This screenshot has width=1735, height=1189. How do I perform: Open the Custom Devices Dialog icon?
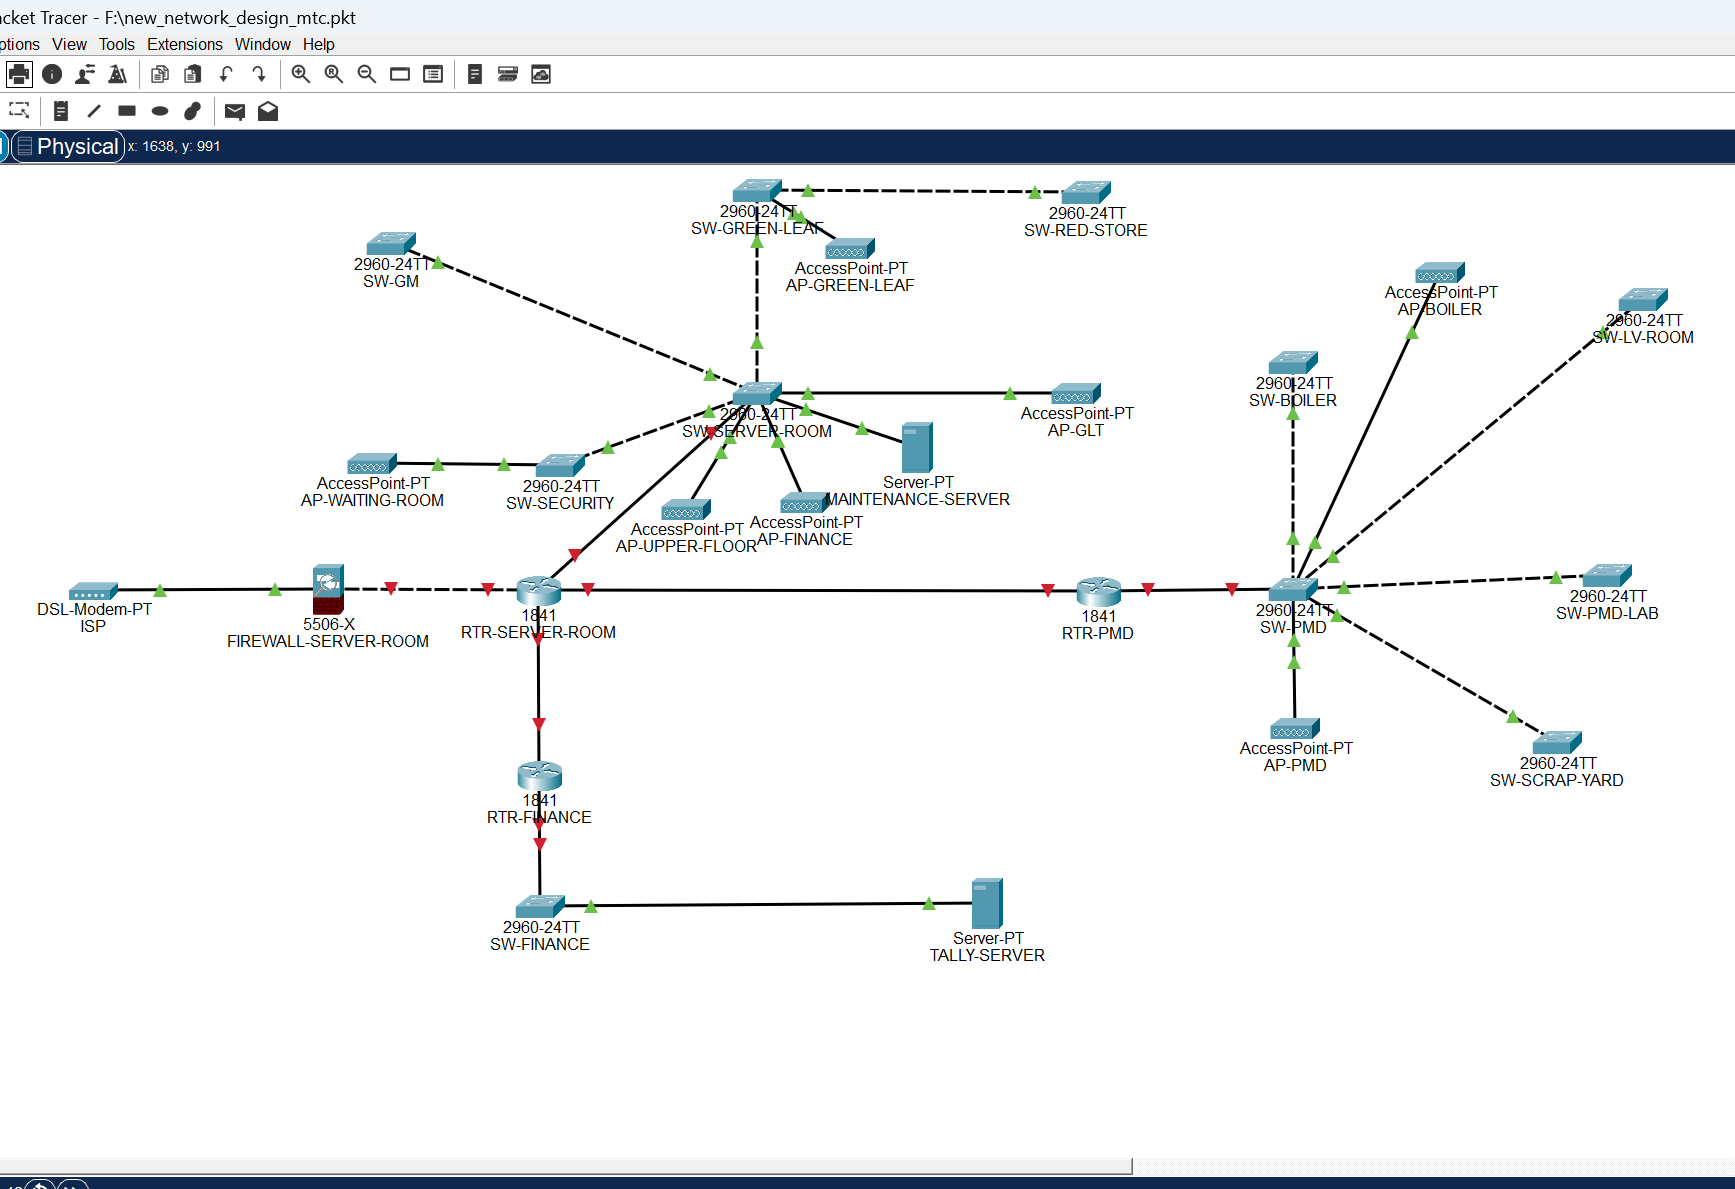[433, 74]
